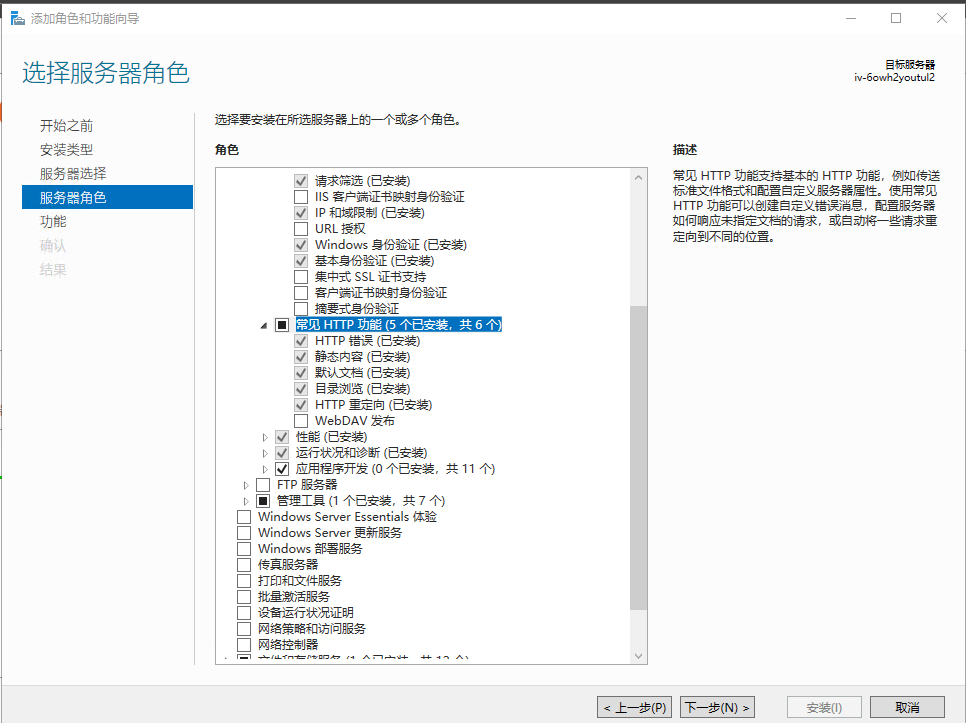Tick the WebDAV 发布 checkbox
966x723 pixels.
click(x=301, y=421)
